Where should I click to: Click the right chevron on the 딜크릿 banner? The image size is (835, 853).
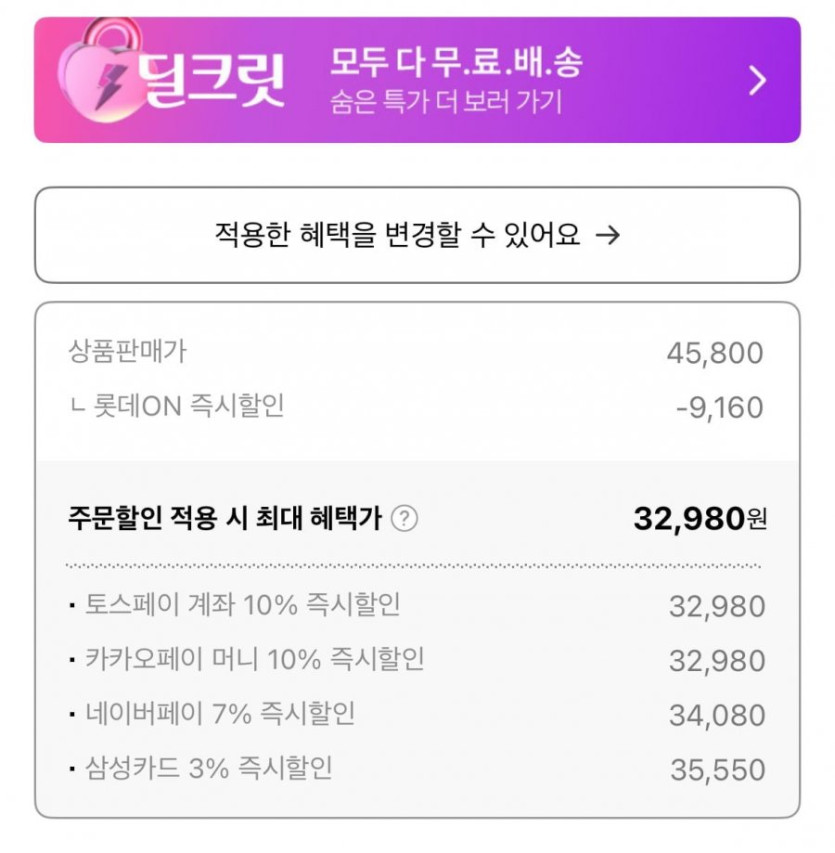[x=757, y=80]
